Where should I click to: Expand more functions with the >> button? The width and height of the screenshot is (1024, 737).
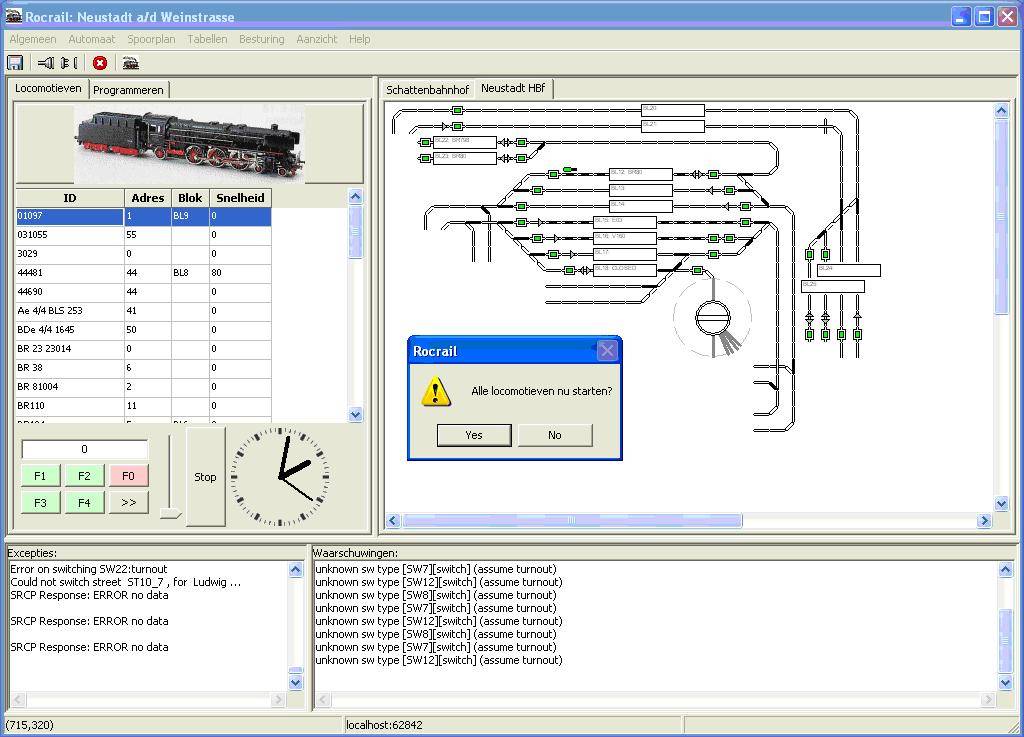point(128,503)
